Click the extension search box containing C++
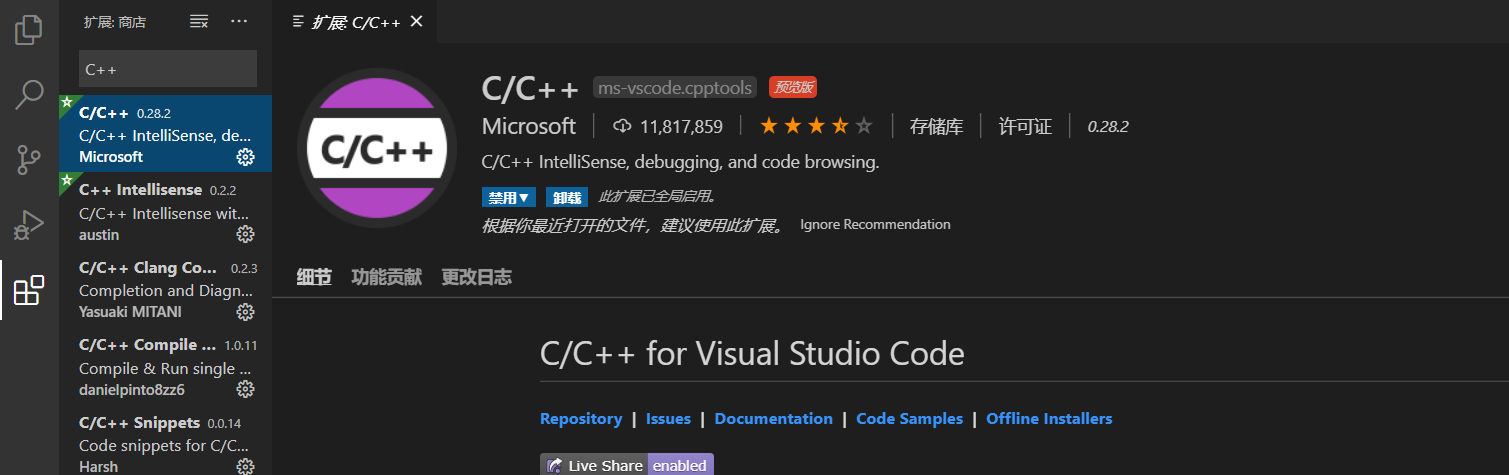1509x475 pixels. click(168, 69)
